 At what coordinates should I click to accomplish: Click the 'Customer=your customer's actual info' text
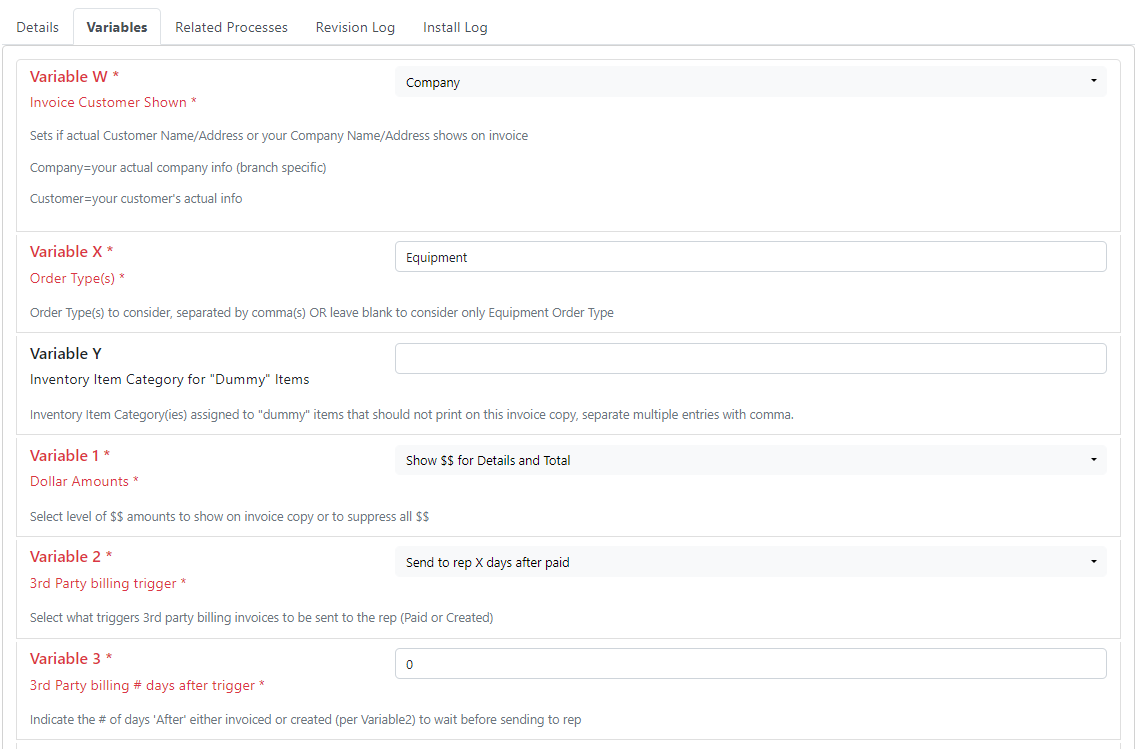tap(136, 198)
